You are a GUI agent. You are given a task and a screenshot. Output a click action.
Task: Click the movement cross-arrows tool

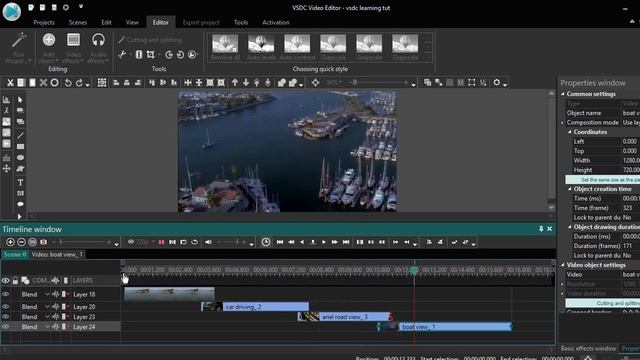6,169
